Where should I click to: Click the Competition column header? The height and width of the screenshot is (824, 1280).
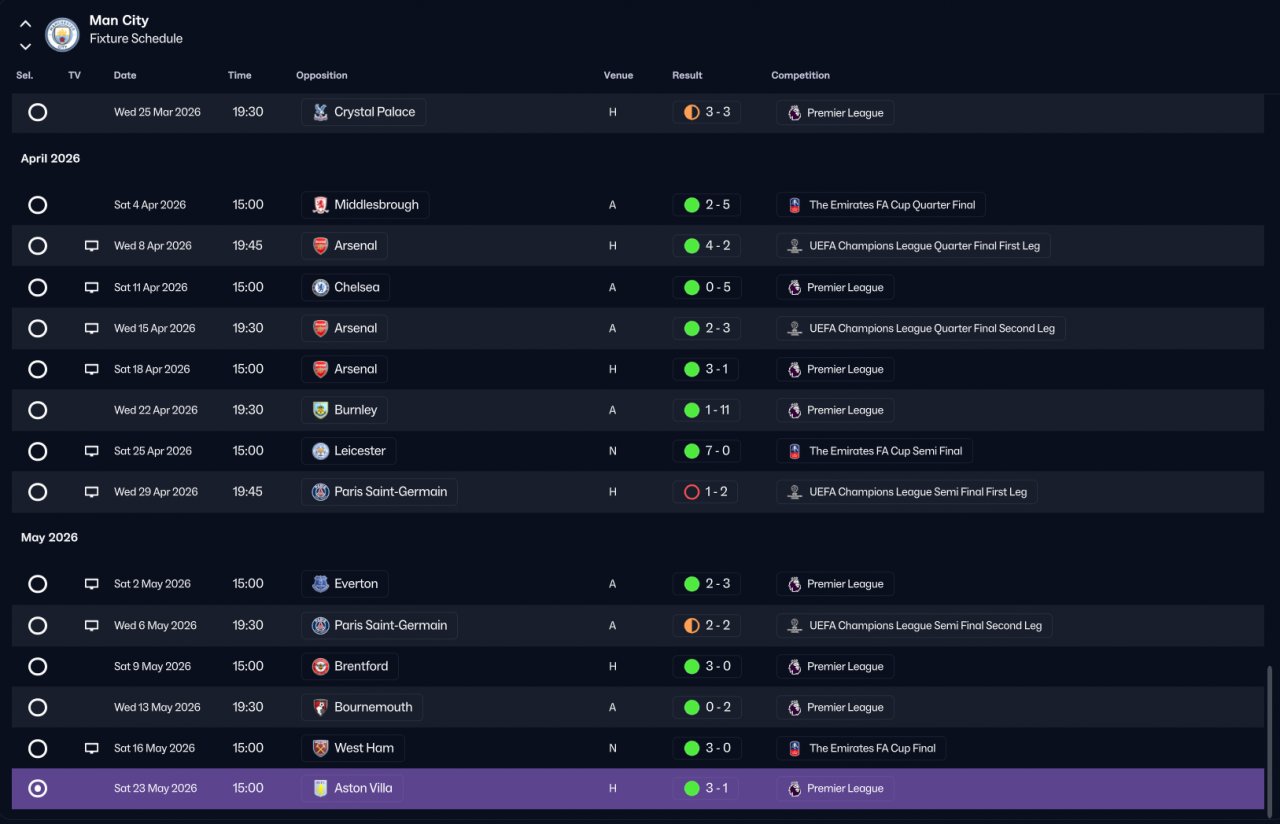(x=800, y=75)
